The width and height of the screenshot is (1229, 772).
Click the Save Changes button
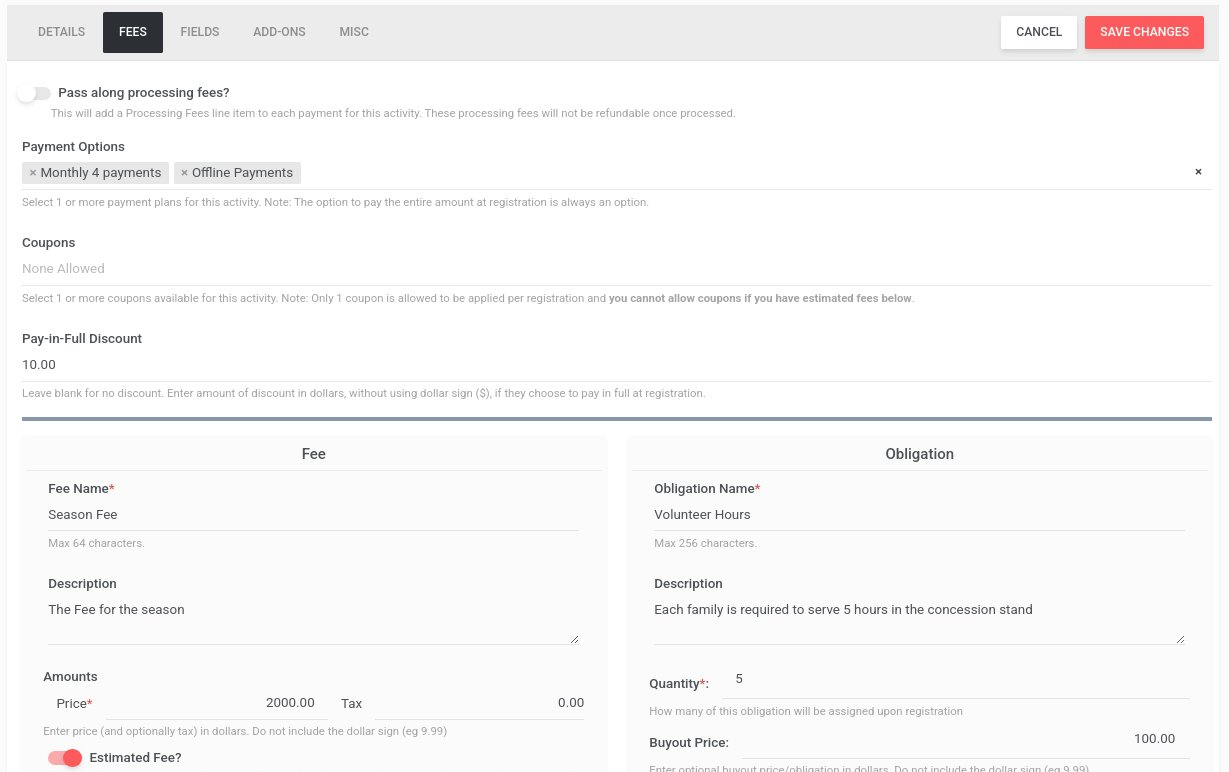[x=1144, y=32]
